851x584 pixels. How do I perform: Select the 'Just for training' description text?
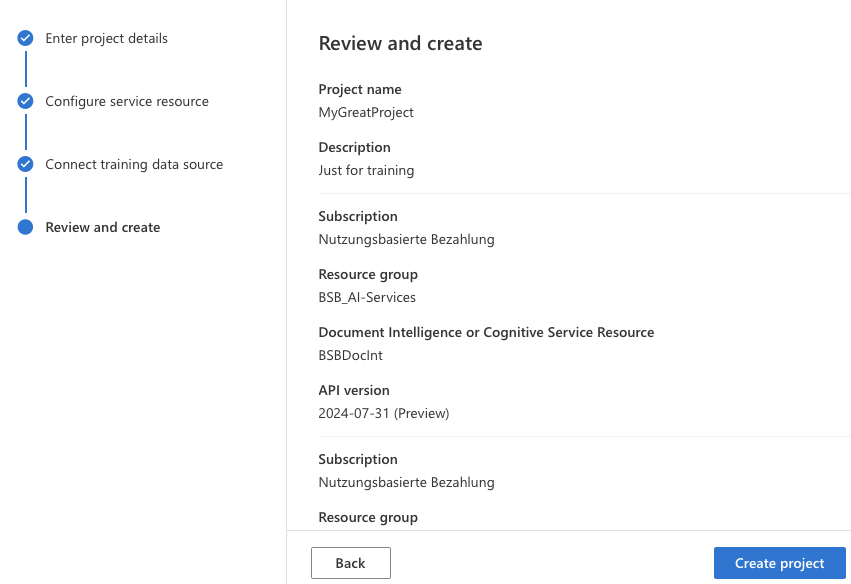click(x=366, y=170)
